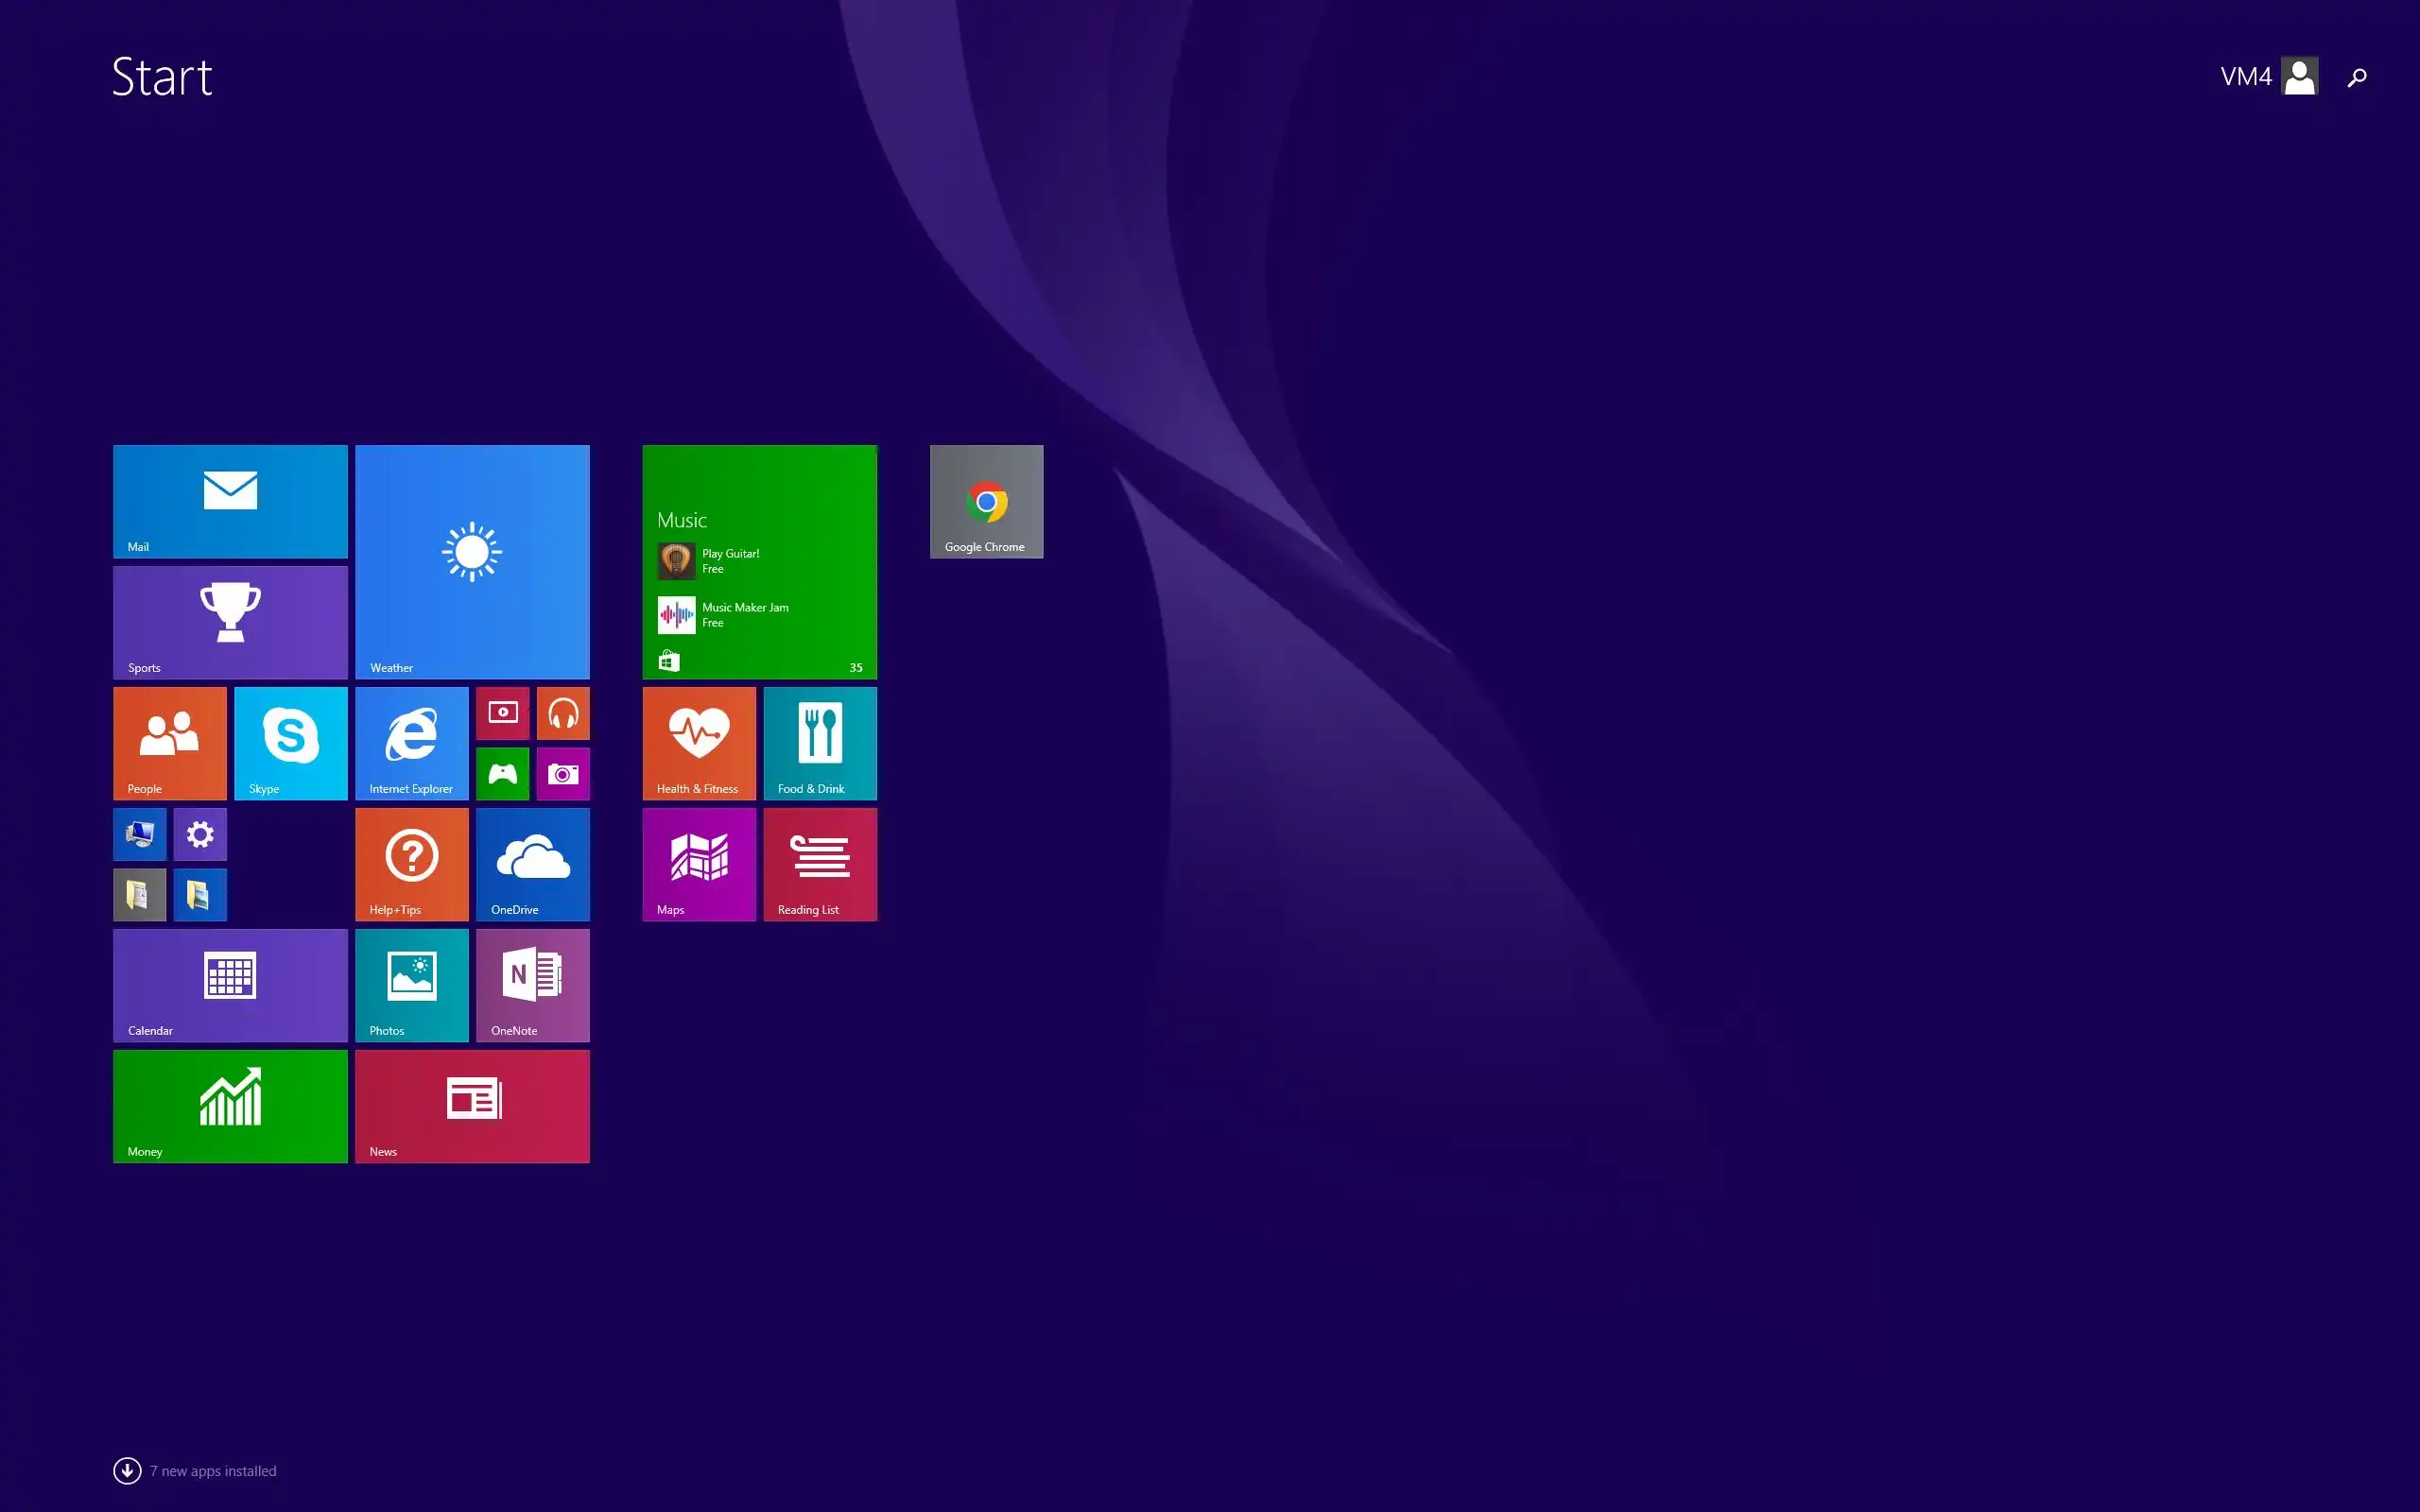Open the OneDrive cloud tile
The image size is (2420, 1512).
click(x=532, y=863)
